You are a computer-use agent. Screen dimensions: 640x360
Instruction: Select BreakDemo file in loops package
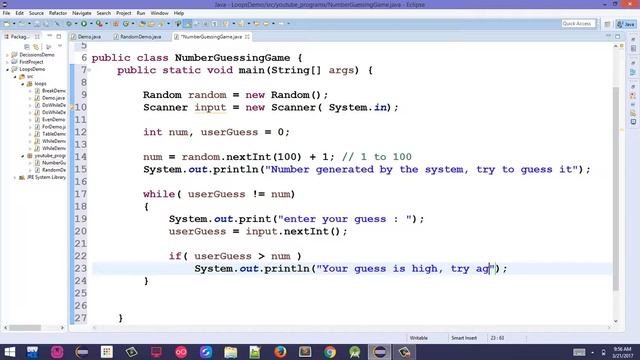(50, 91)
